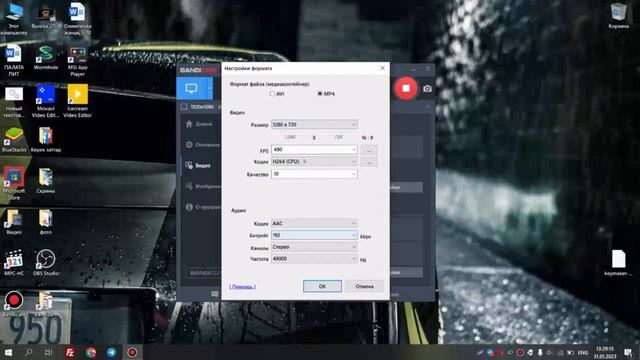Click the ellipsis button next to video codec

coord(369,162)
